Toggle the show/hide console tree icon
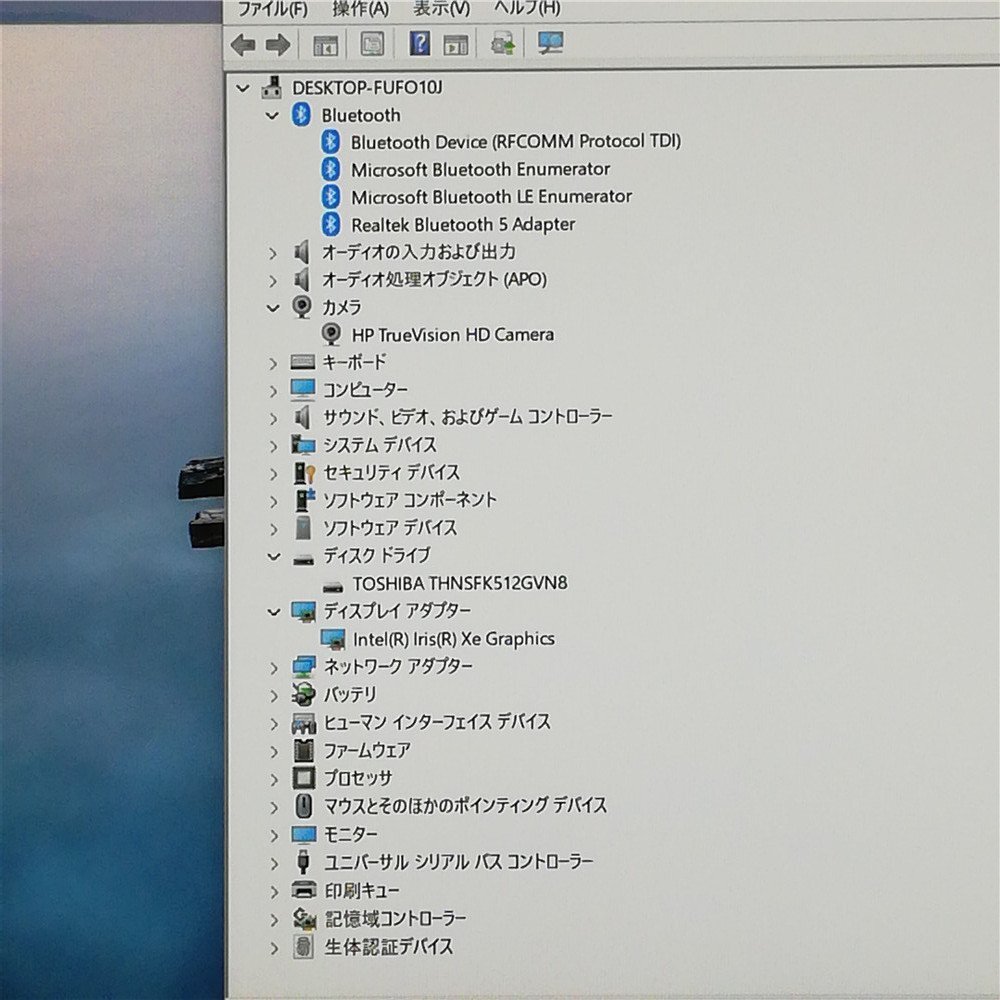Image resolution: width=1000 pixels, height=1000 pixels. pos(326,45)
